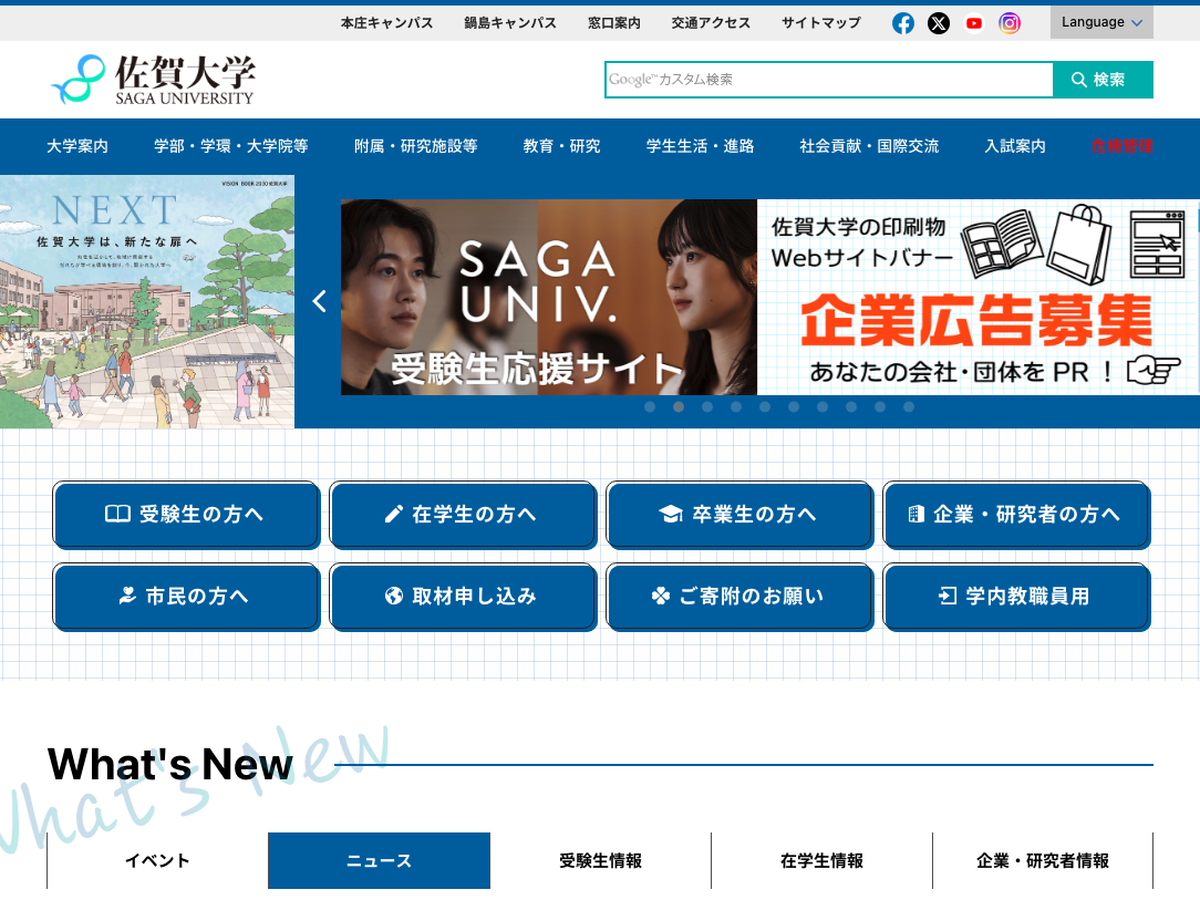Image resolution: width=1200 pixels, height=900 pixels.
Task: Select the second carousel indicator dot
Action: point(679,407)
